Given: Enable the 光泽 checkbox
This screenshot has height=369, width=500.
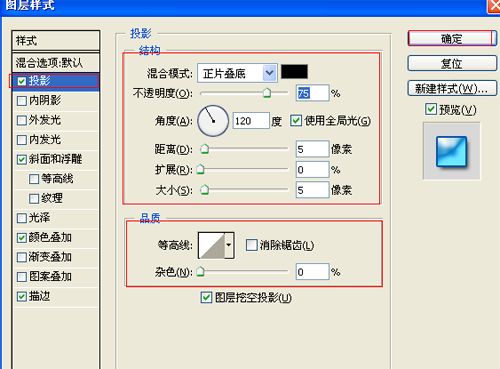Looking at the screenshot, I should coord(22,218).
